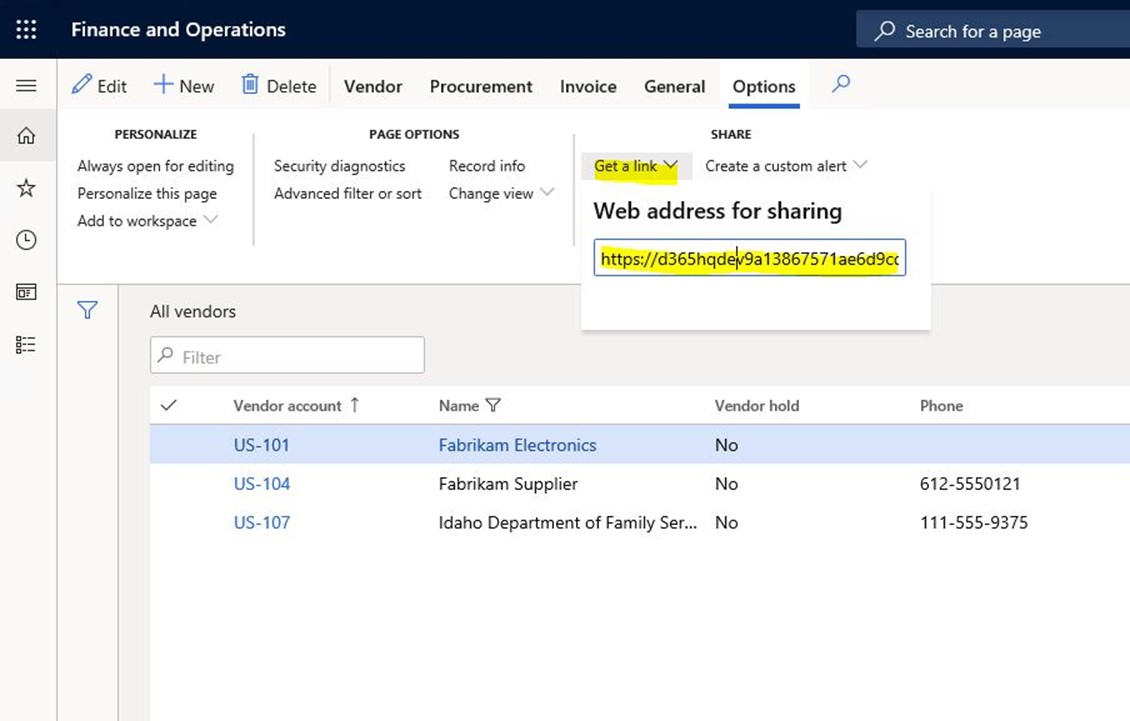Image resolution: width=1130 pixels, height=721 pixels.
Task: Open Modules list icon in sidebar
Action: pos(27,344)
